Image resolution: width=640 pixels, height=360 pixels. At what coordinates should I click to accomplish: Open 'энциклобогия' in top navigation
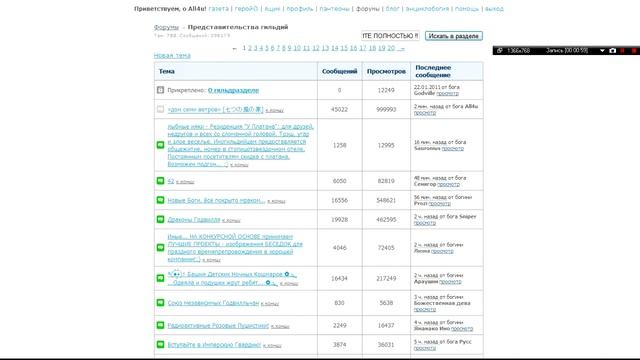point(427,9)
